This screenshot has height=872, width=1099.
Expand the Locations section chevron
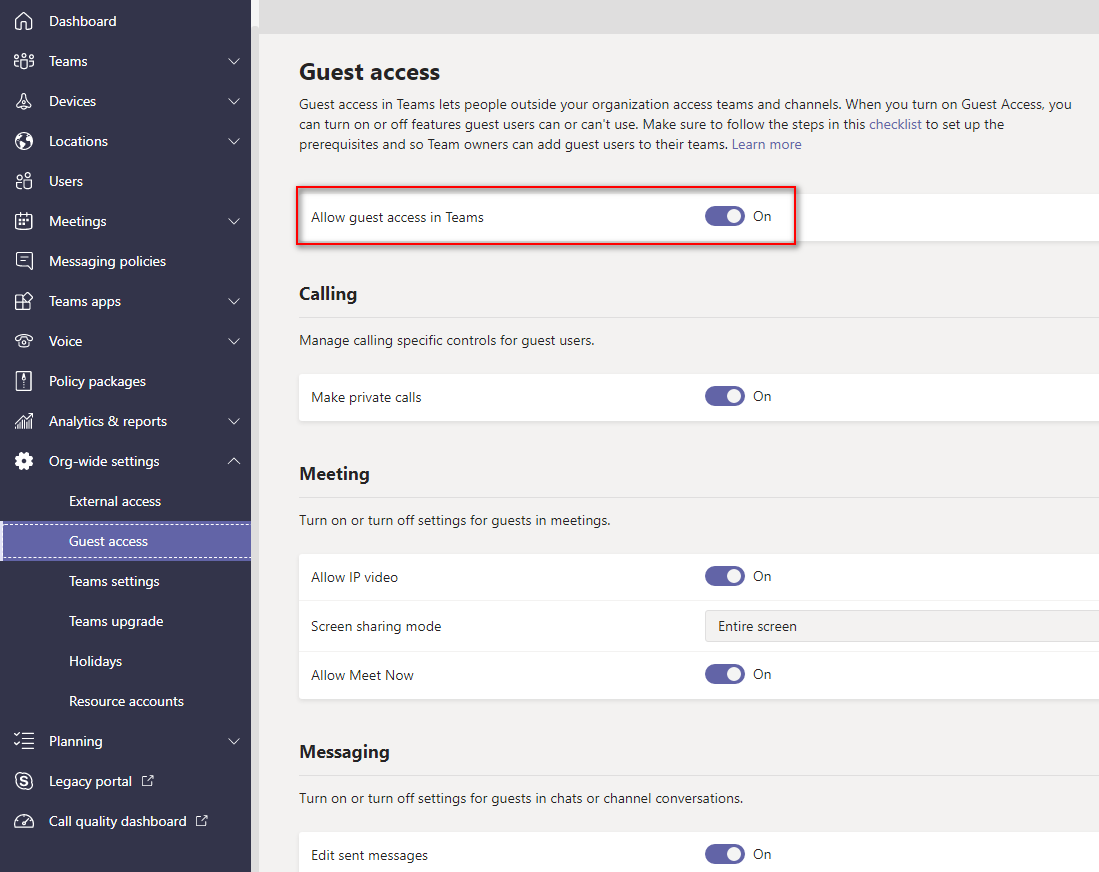(x=234, y=141)
